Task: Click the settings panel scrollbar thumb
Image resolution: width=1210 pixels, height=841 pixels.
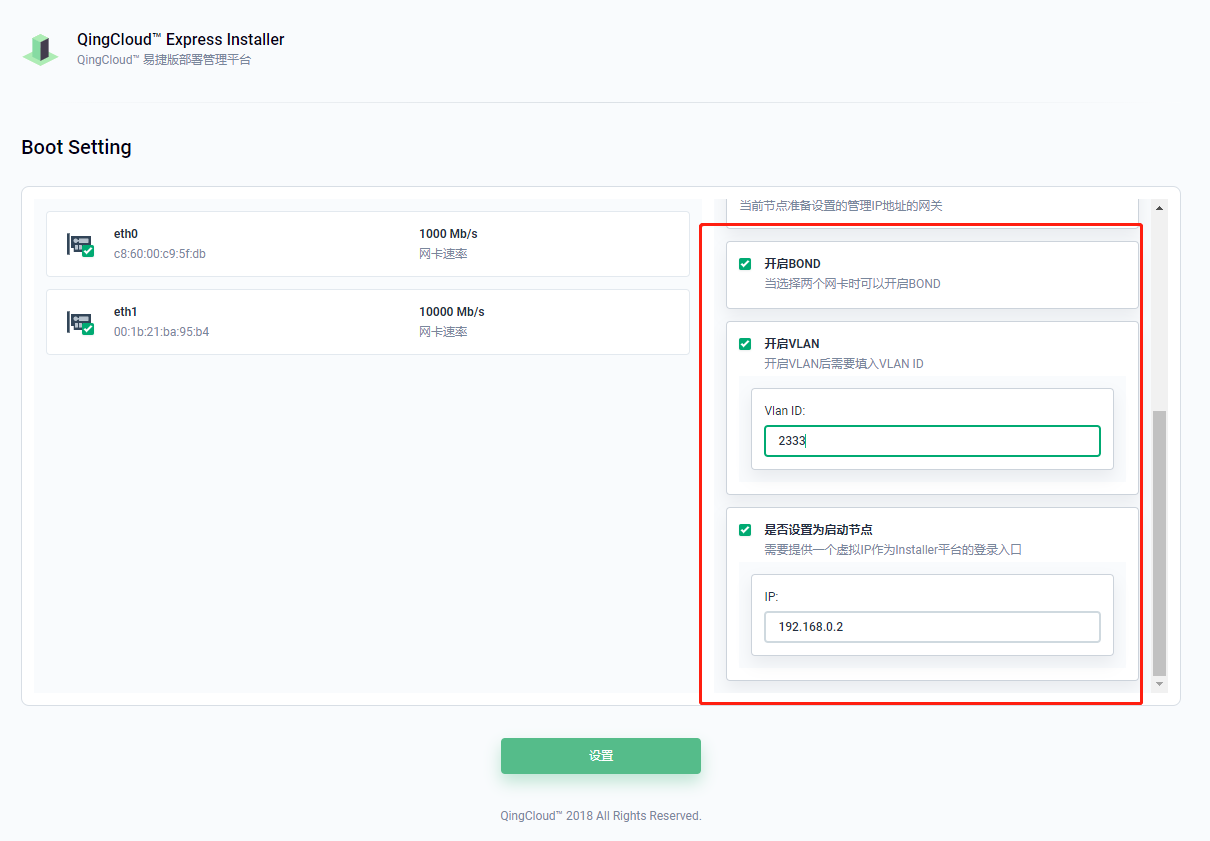Action: click(1160, 540)
